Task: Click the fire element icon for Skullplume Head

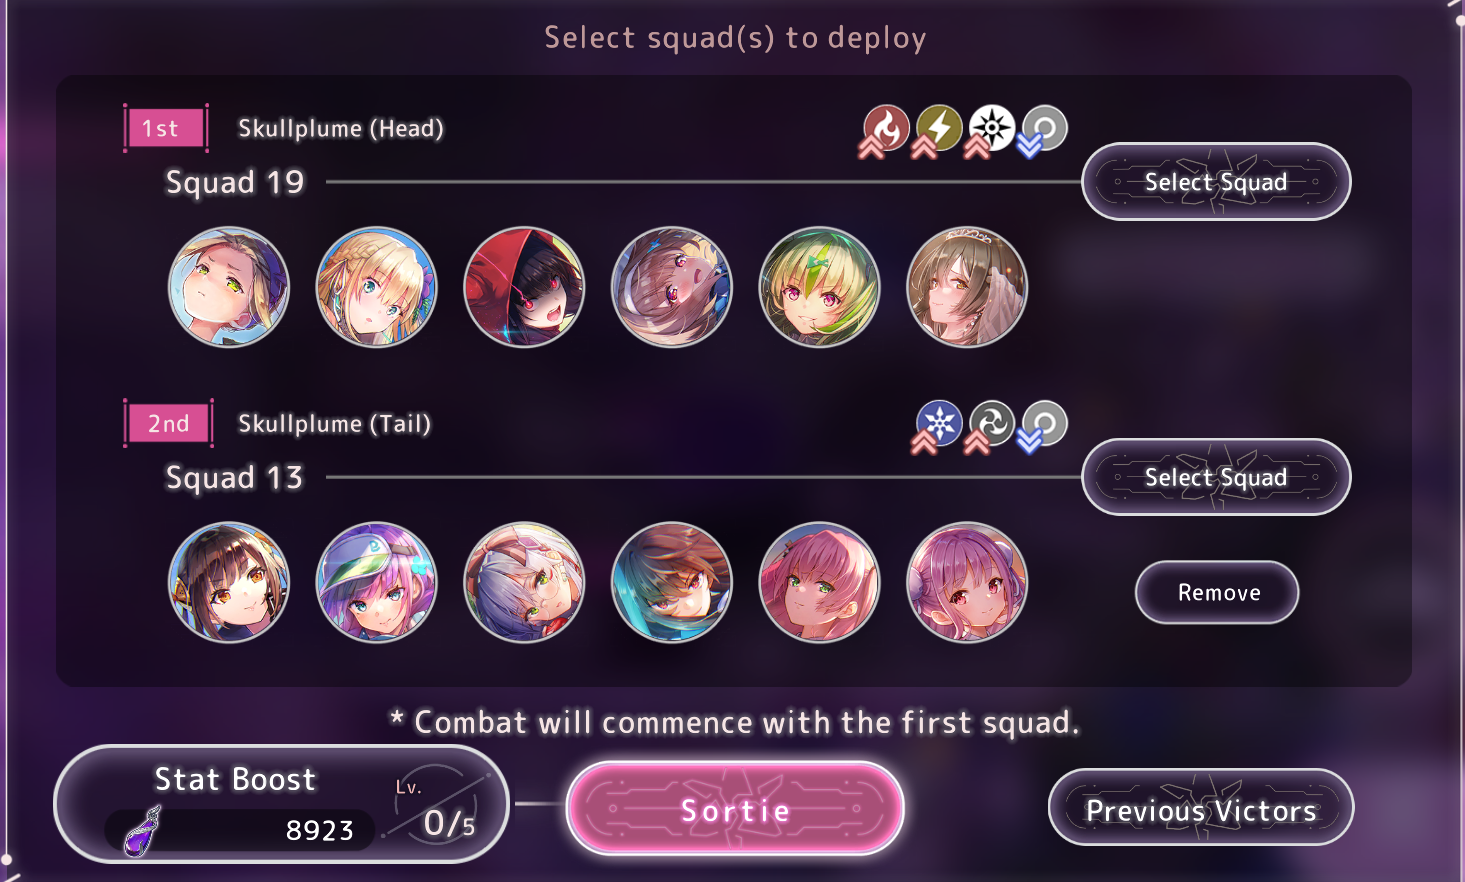Action: tap(886, 129)
